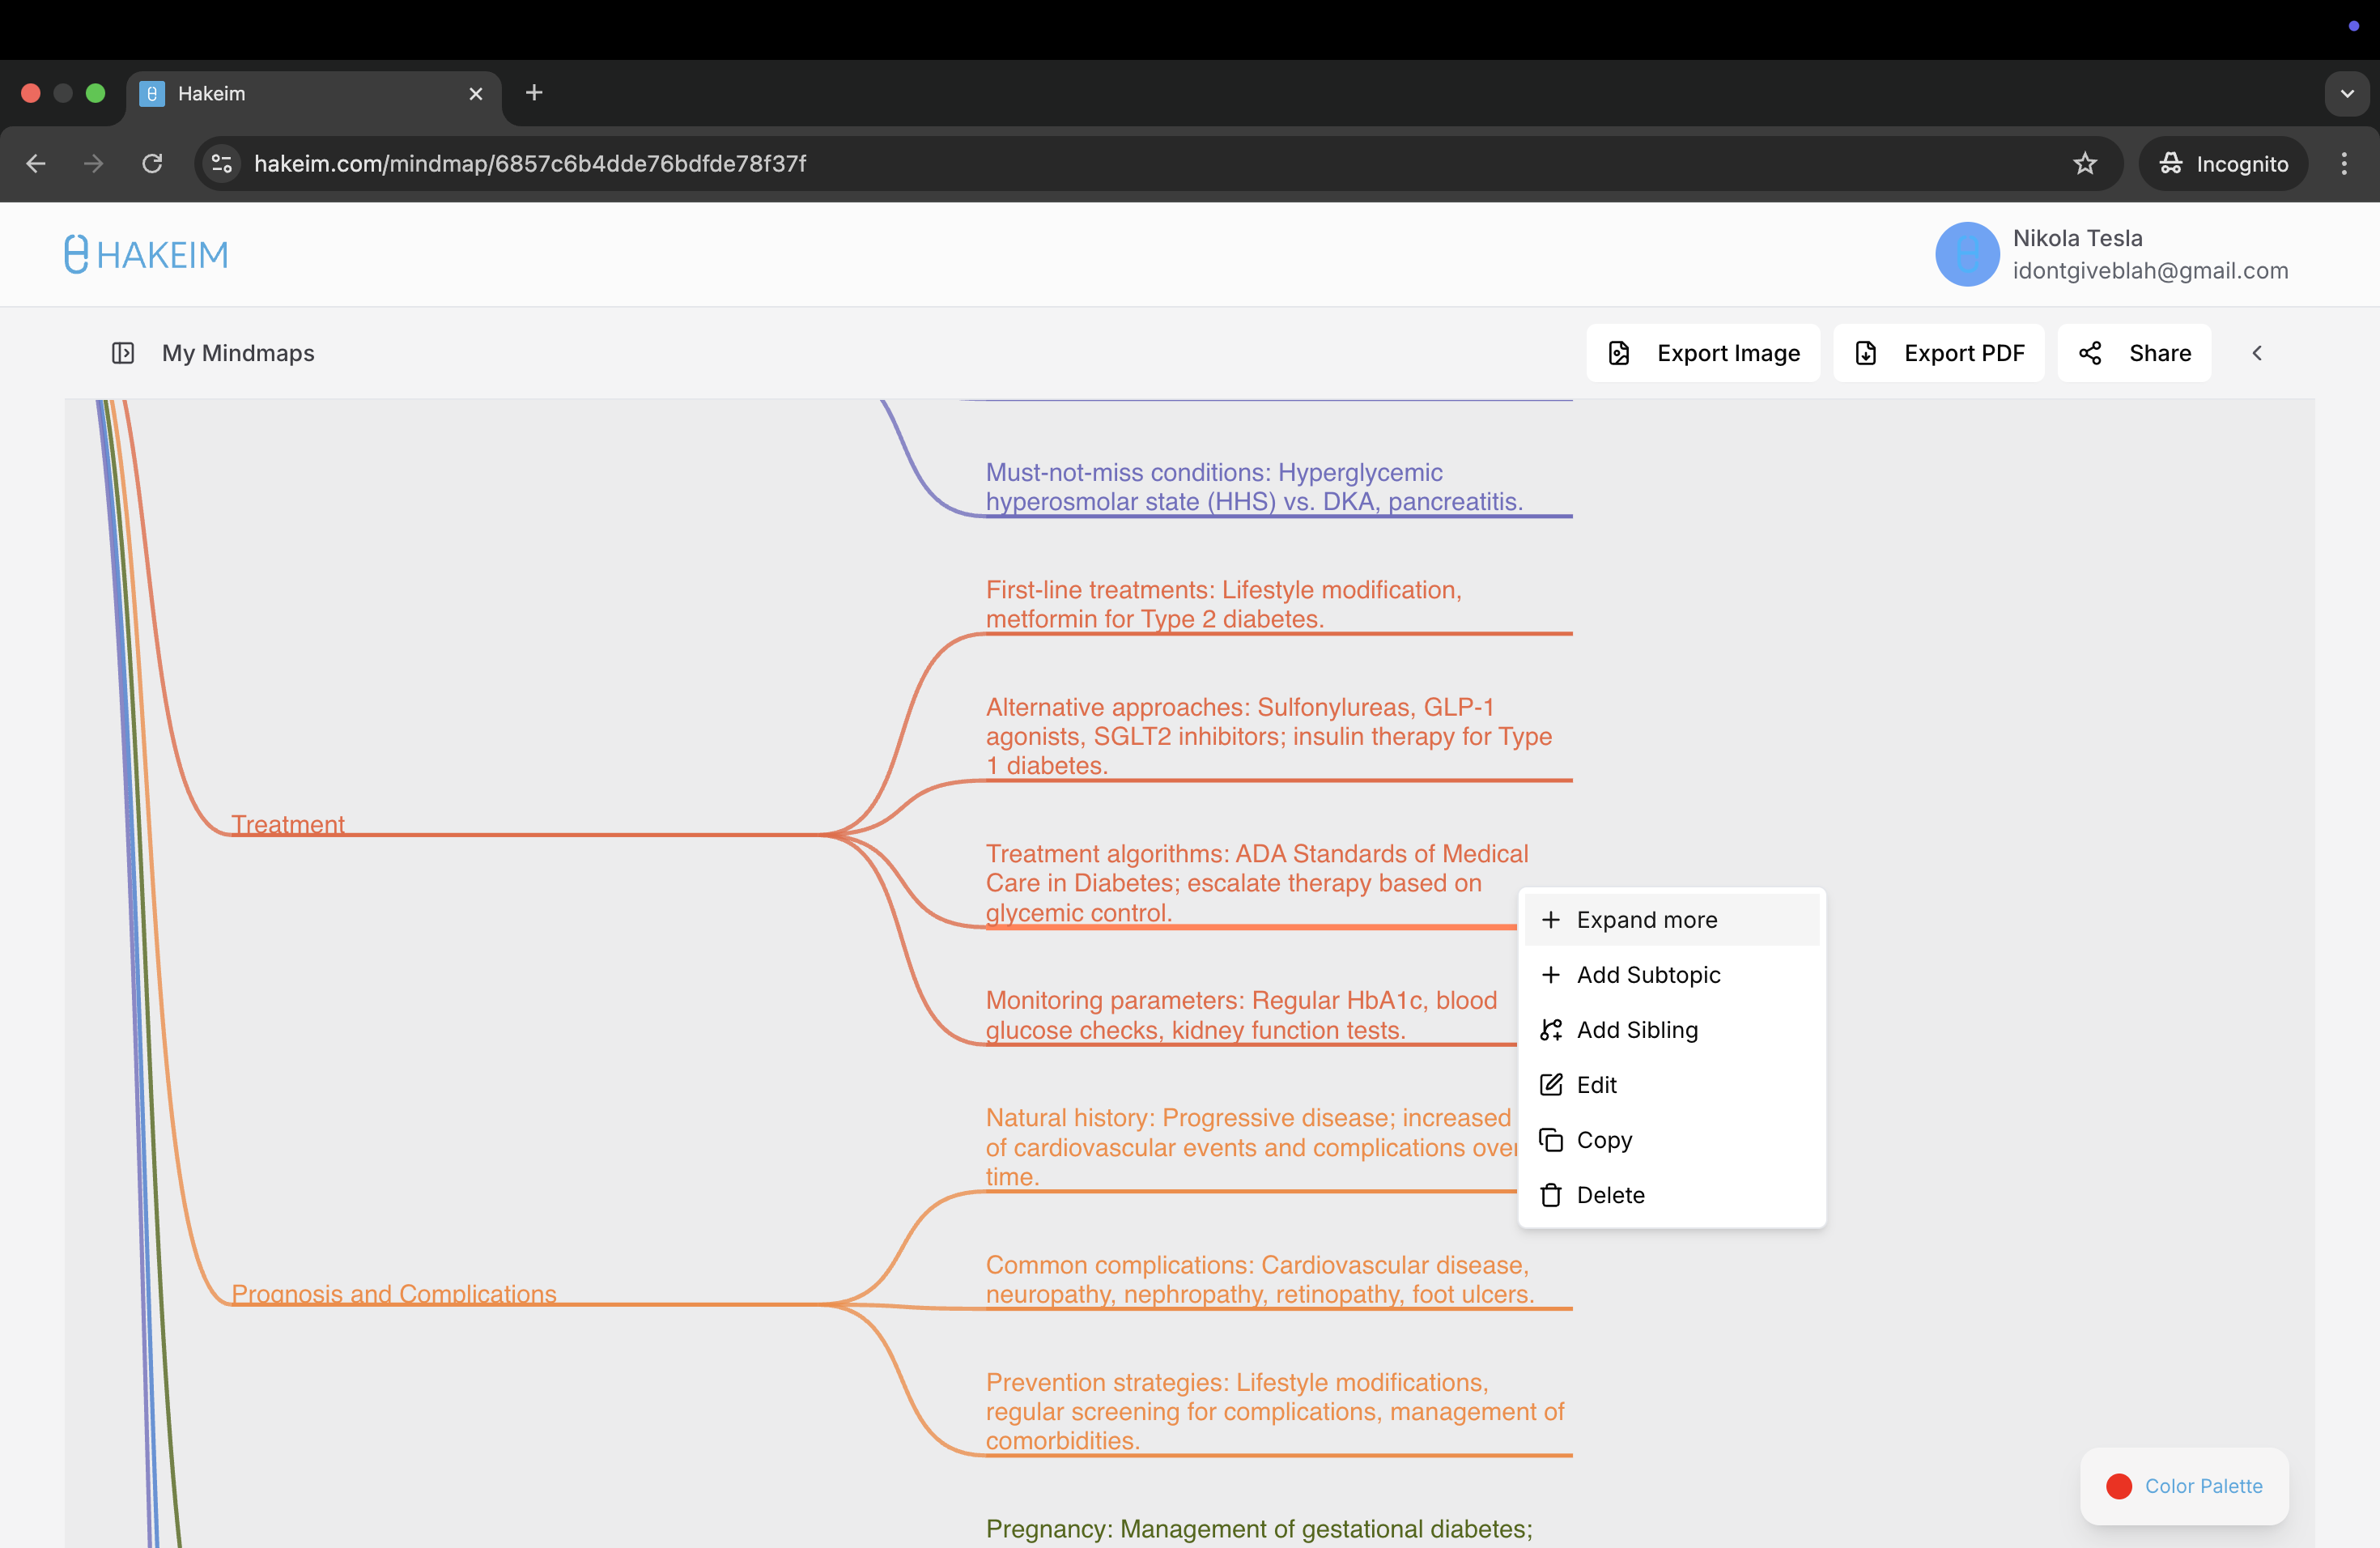Select the Hakeim browser tab
The height and width of the screenshot is (1548, 2380).
pyautogui.click(x=313, y=93)
